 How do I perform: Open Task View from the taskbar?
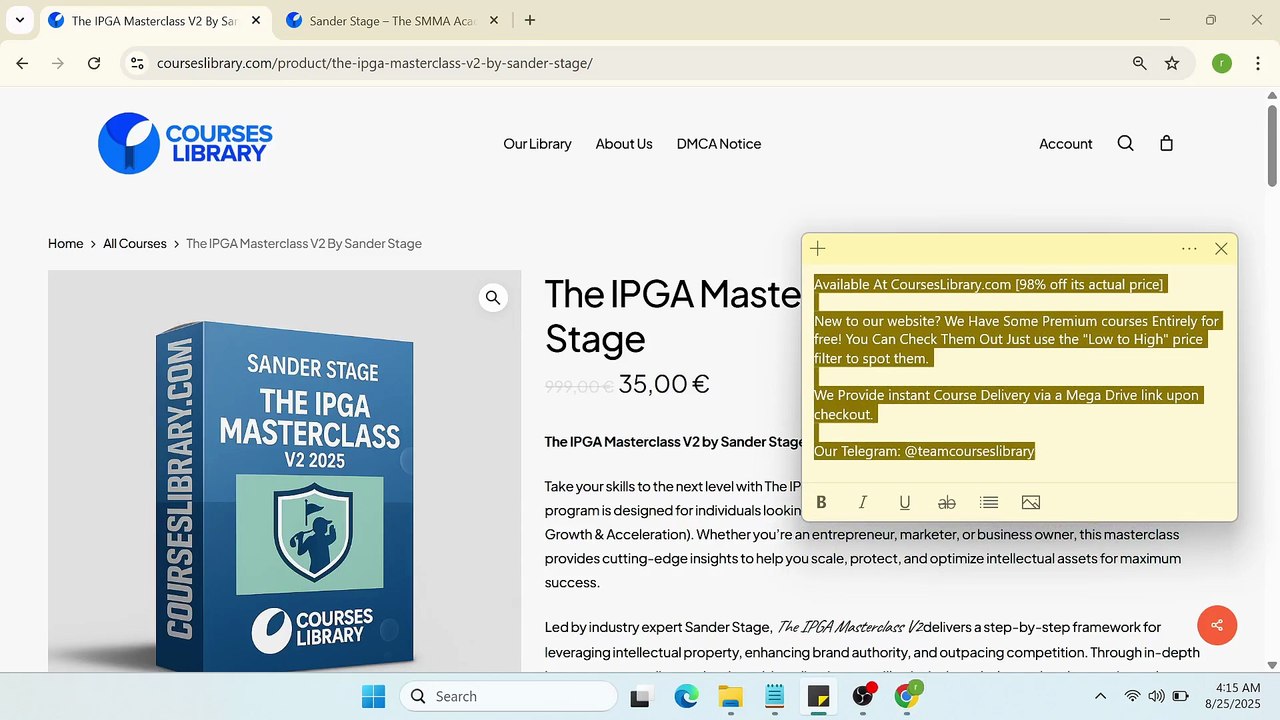[639, 696]
